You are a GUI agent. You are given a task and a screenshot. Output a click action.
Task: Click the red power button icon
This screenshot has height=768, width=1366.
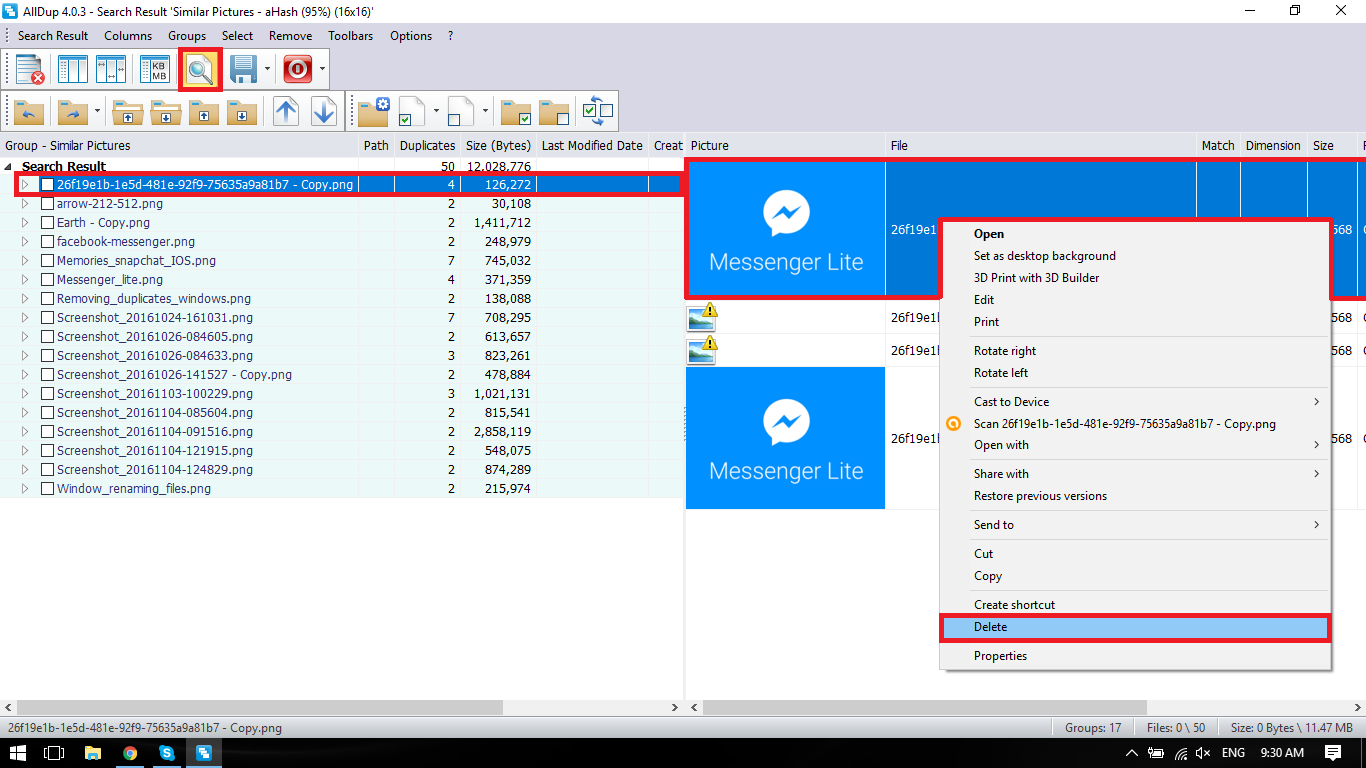(298, 69)
